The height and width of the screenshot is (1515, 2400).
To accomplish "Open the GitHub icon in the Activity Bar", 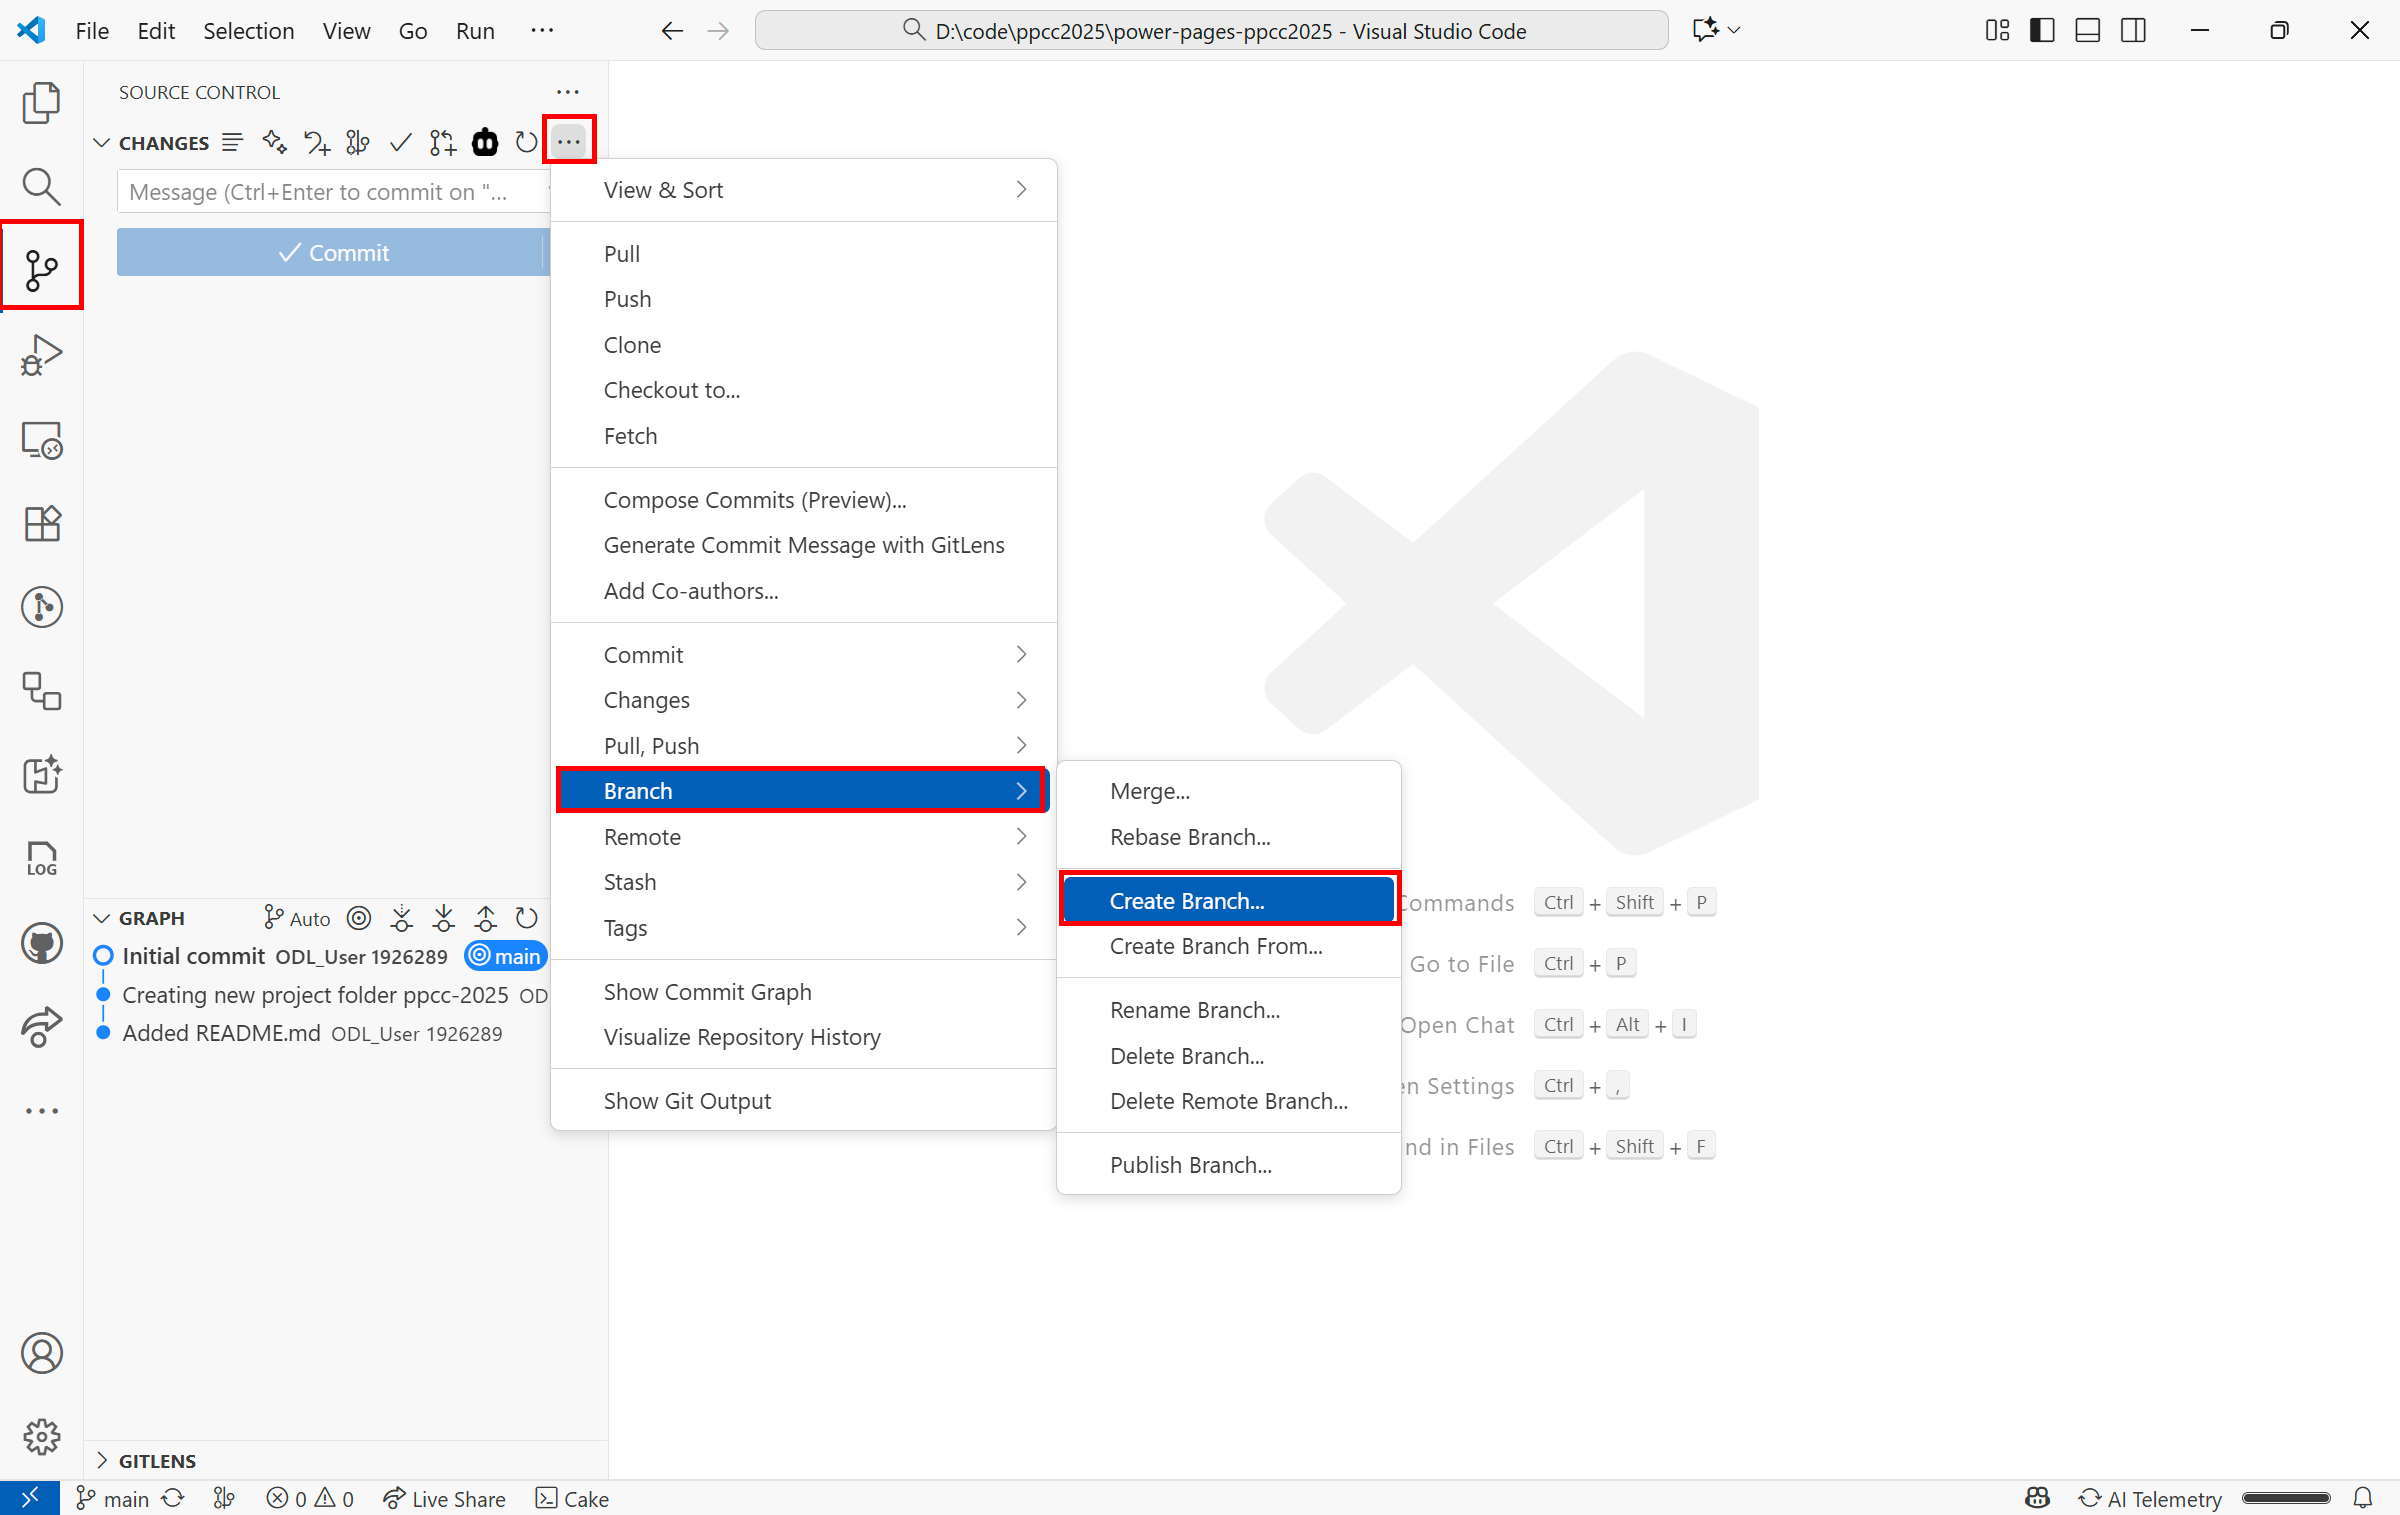I will tap(42, 943).
